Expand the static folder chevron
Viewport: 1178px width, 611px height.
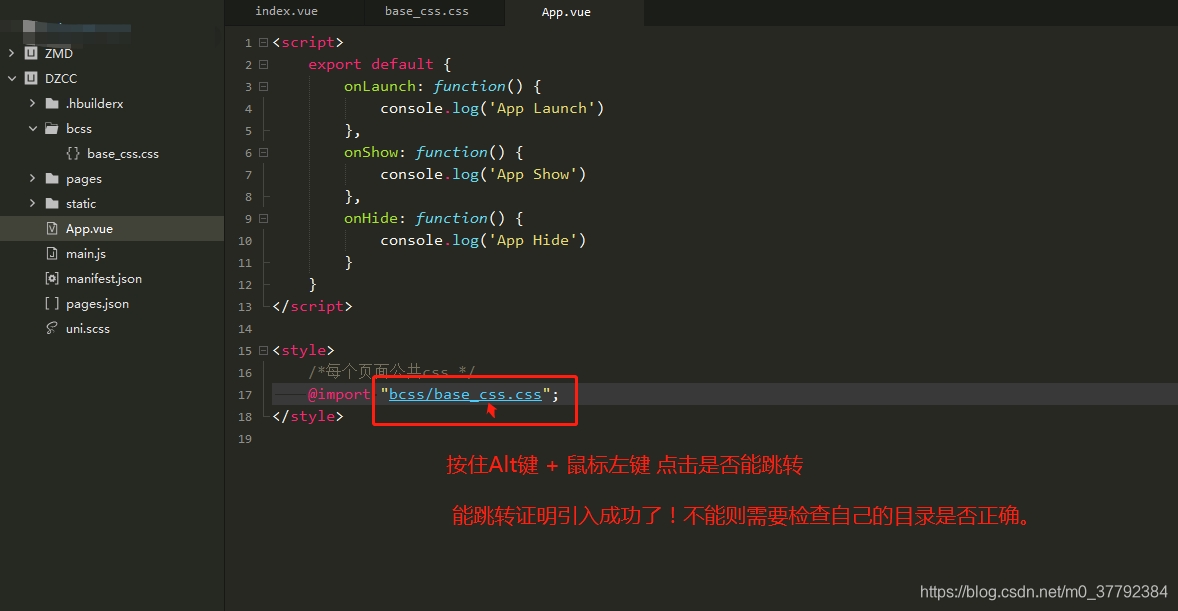pyautogui.click(x=32, y=204)
